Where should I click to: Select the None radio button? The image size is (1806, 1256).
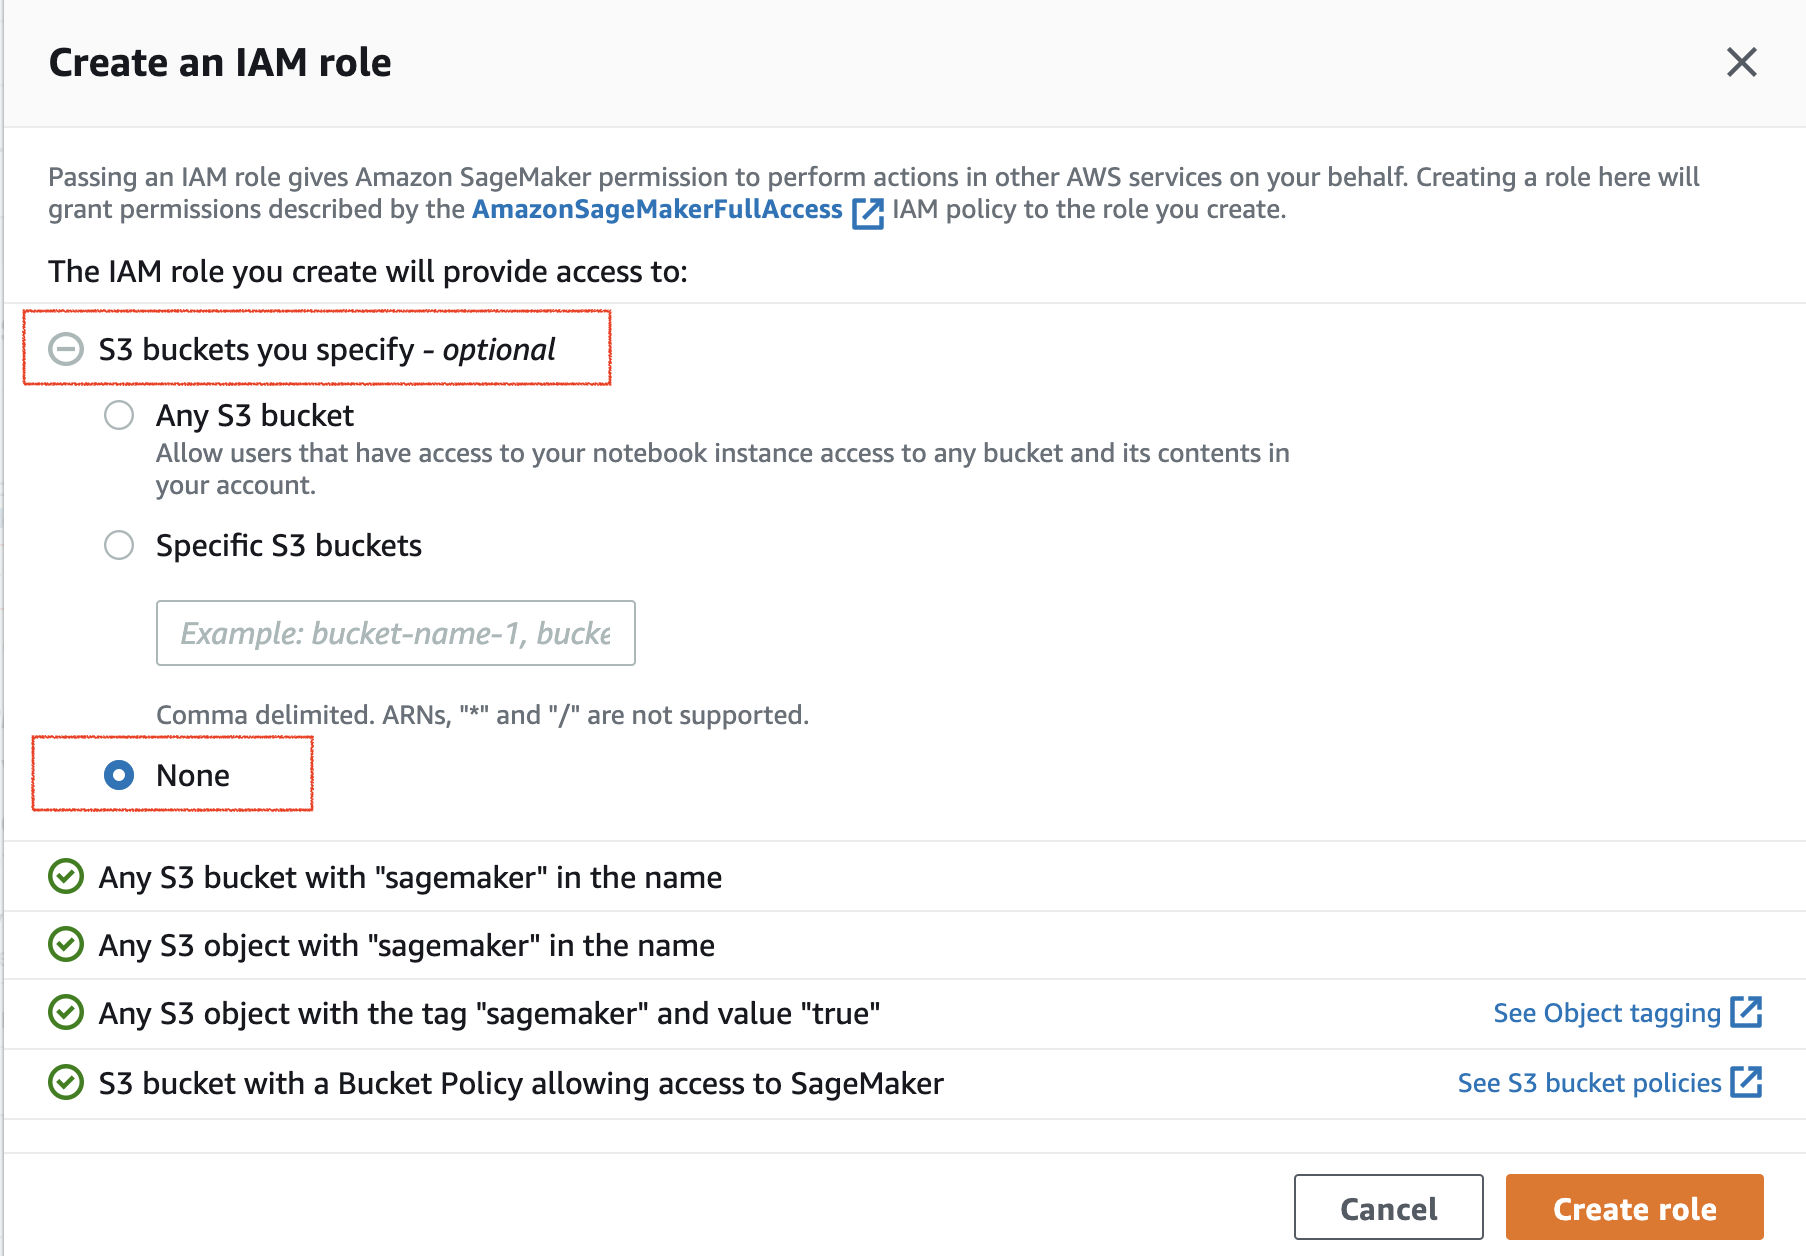coord(119,775)
